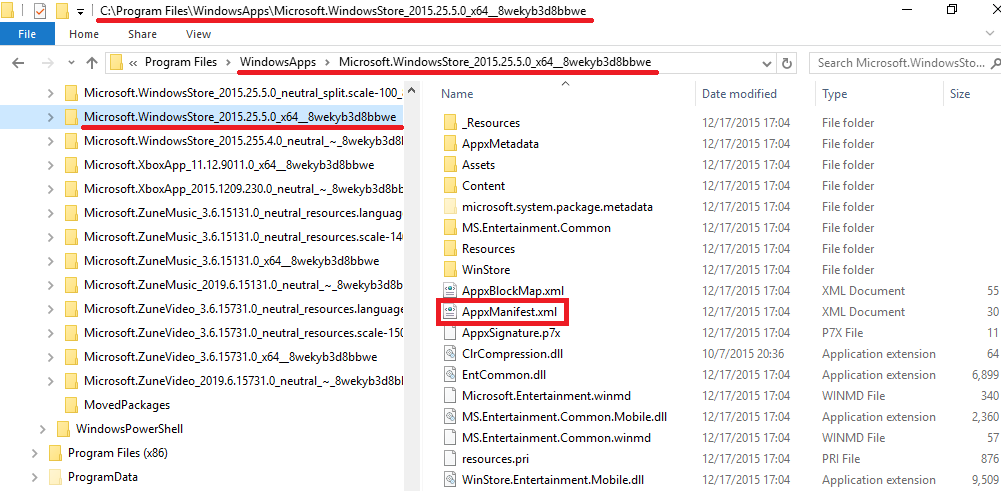Refresh the current folder view
The width and height of the screenshot is (1001, 491).
point(787,63)
